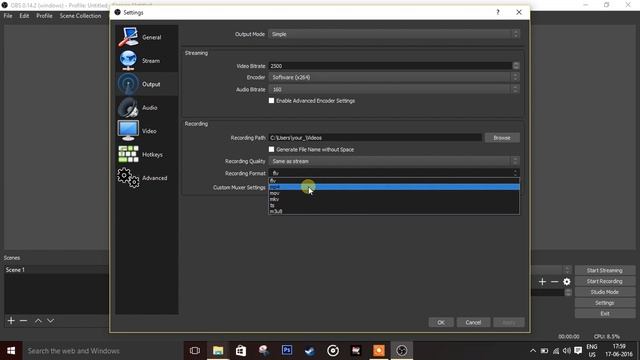The image size is (640, 360).
Task: Open the Windows Store taskbar icon
Action: click(241, 351)
